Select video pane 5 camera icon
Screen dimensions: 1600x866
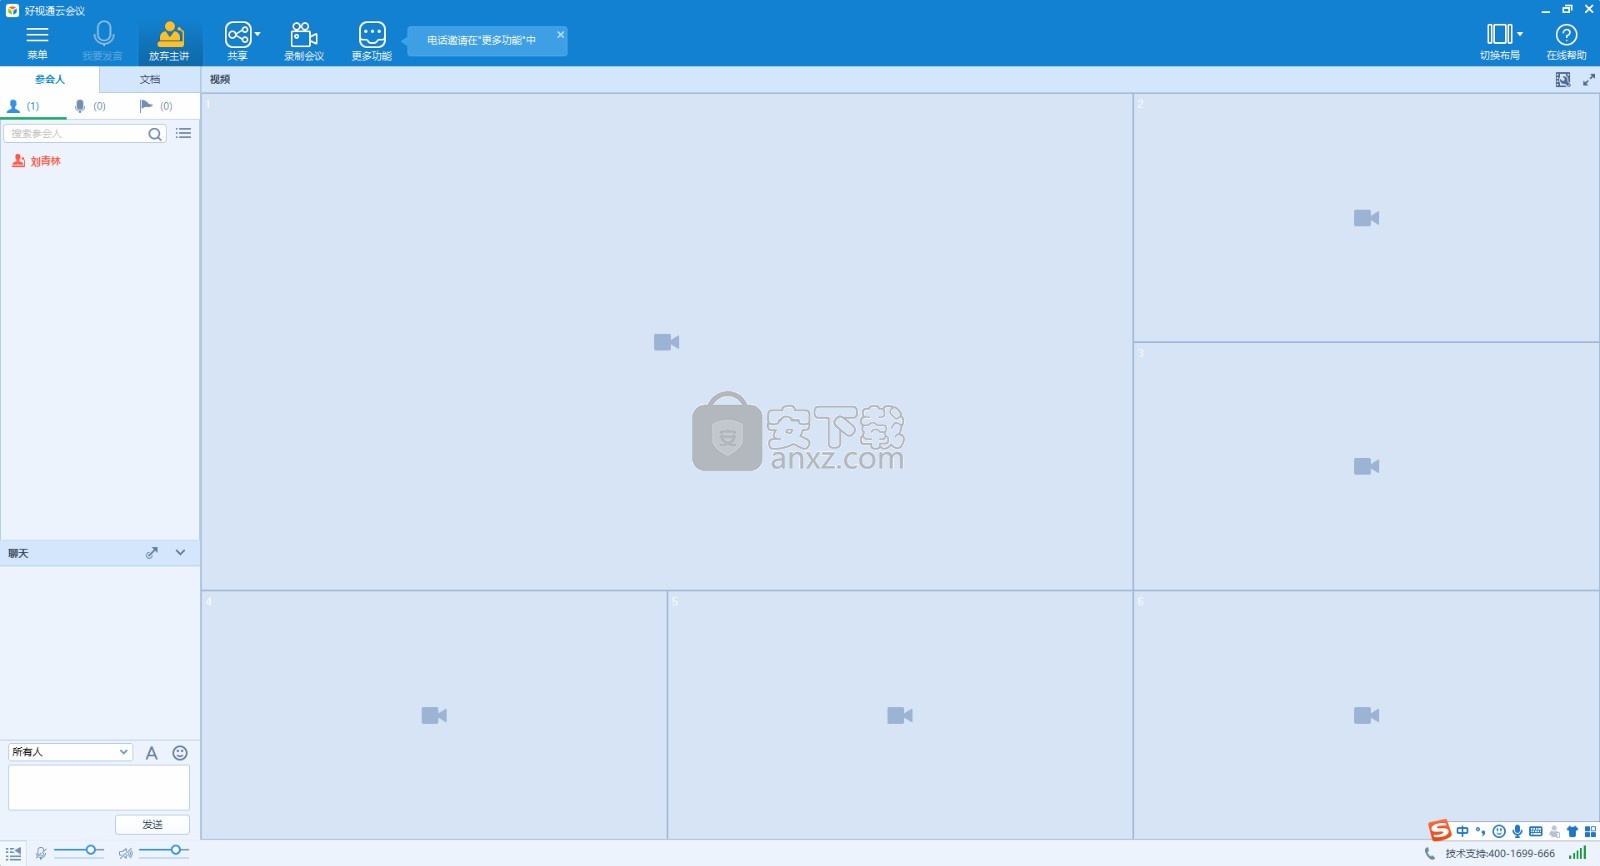point(900,715)
